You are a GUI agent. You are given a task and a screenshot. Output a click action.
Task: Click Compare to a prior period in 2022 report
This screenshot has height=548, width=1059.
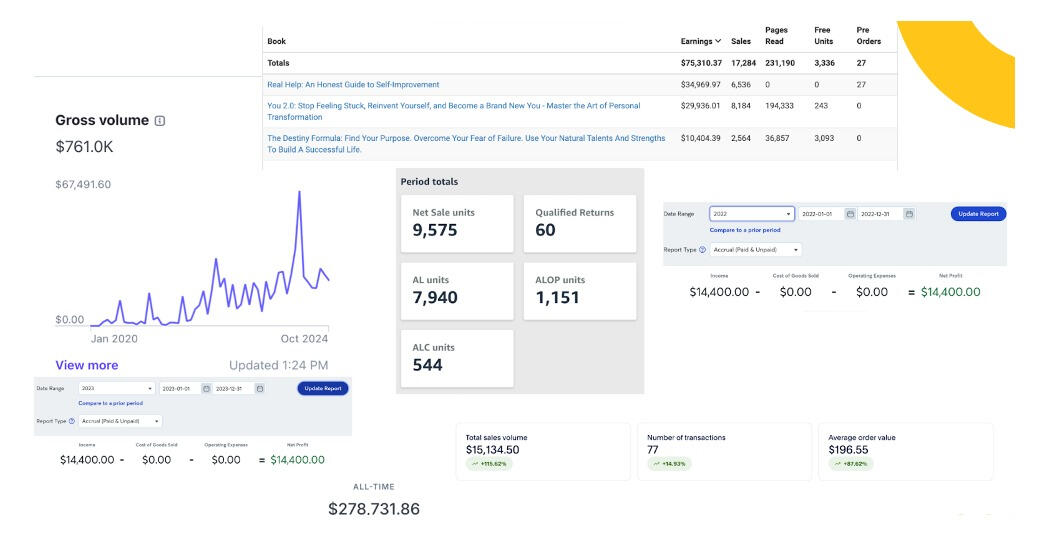point(745,230)
